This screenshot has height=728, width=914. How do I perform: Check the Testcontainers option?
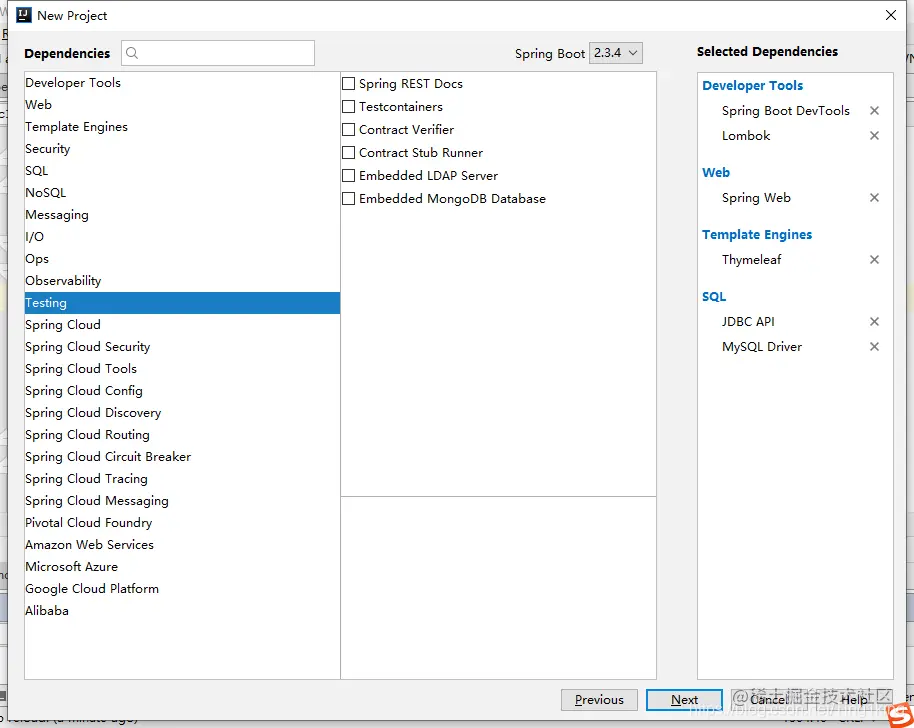pyautogui.click(x=349, y=107)
